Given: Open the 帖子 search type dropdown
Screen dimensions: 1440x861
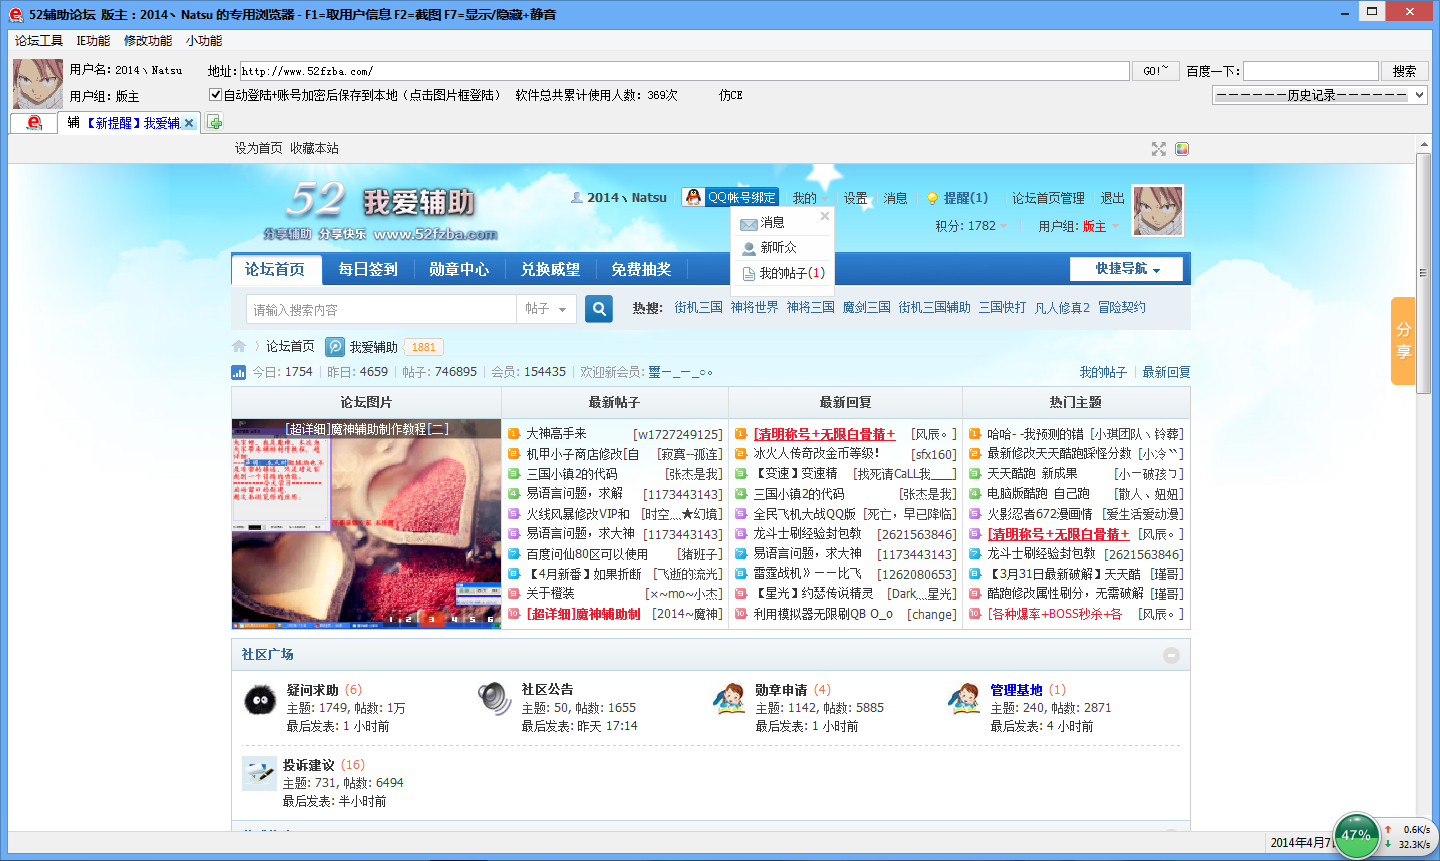Looking at the screenshot, I should tap(546, 309).
